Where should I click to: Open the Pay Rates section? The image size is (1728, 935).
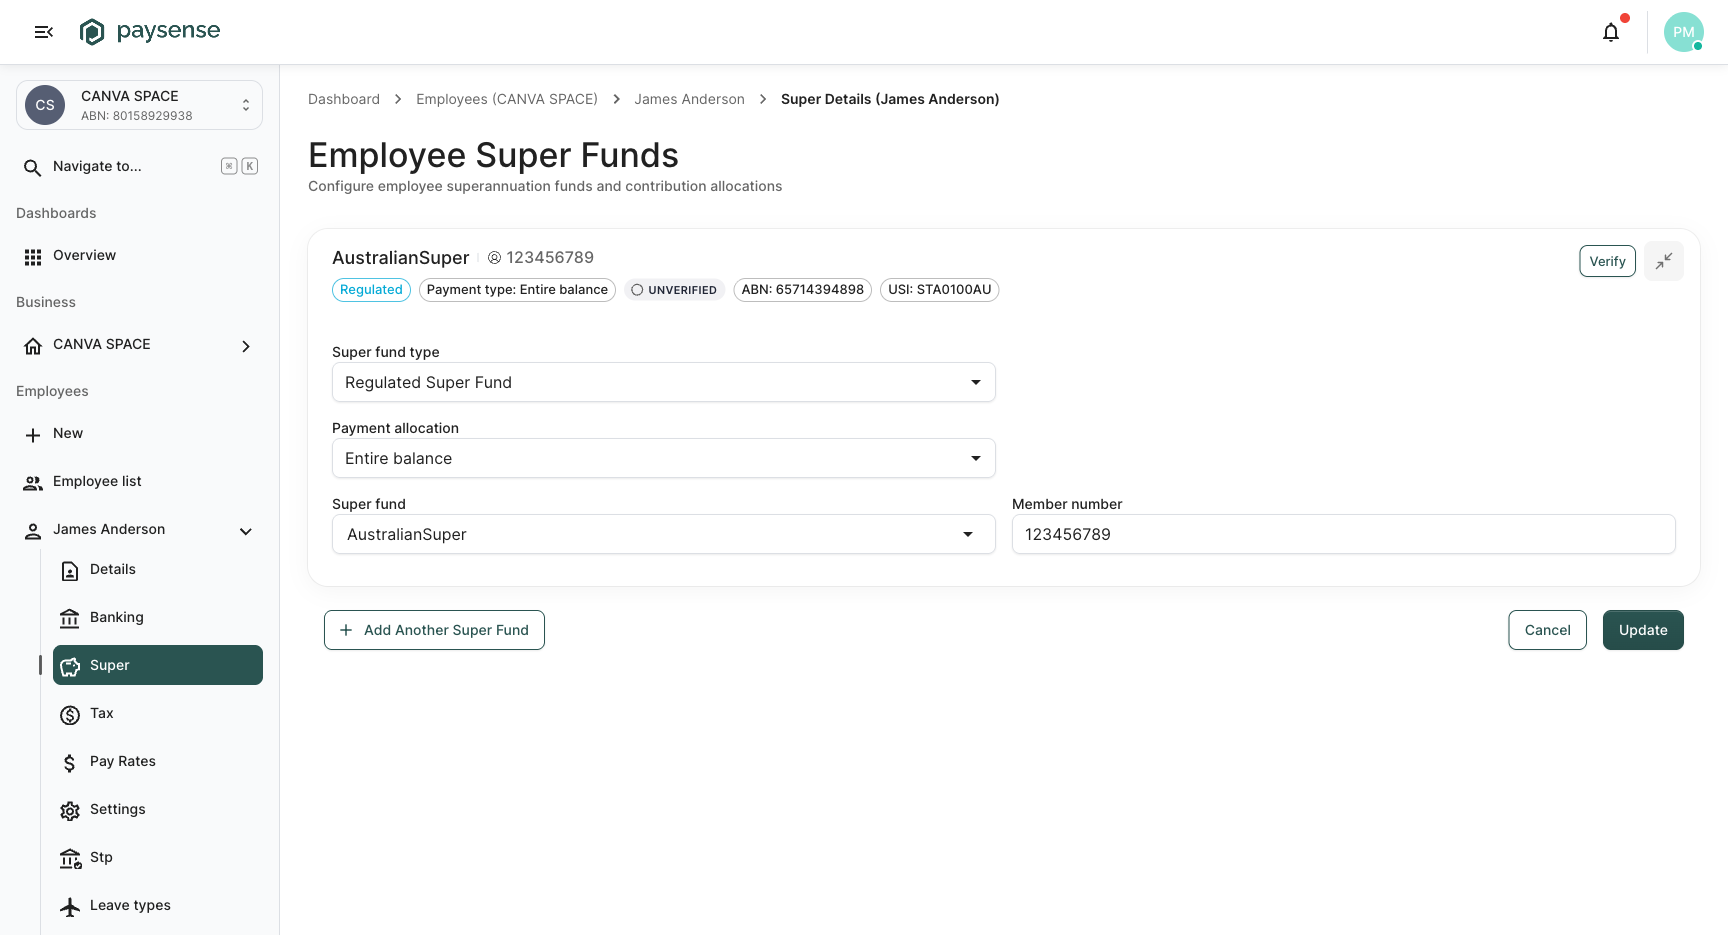[158, 761]
